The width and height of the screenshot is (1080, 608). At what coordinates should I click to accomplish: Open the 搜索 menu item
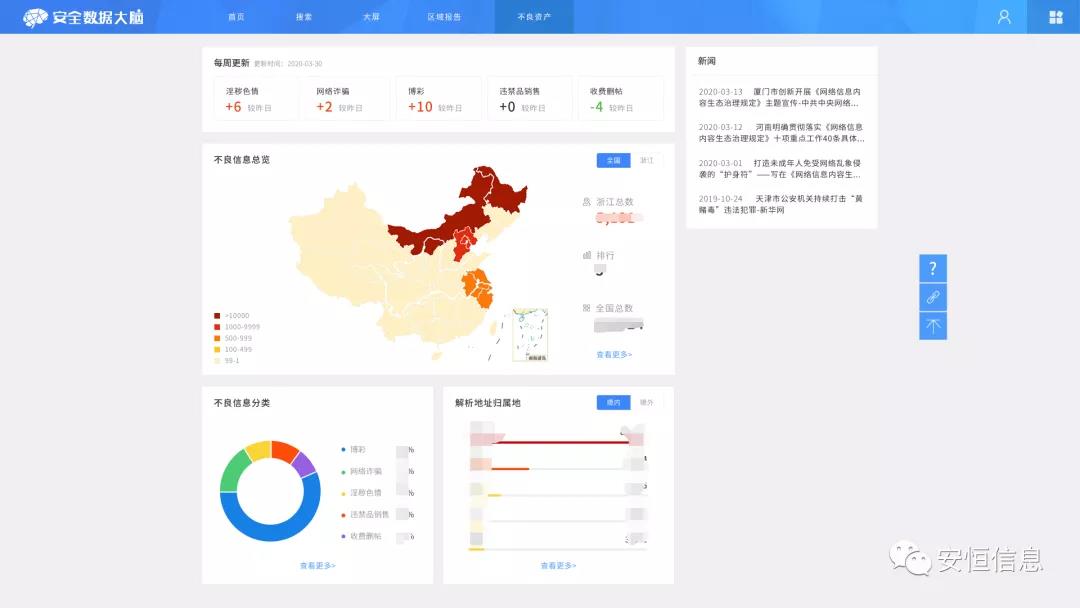305,16
